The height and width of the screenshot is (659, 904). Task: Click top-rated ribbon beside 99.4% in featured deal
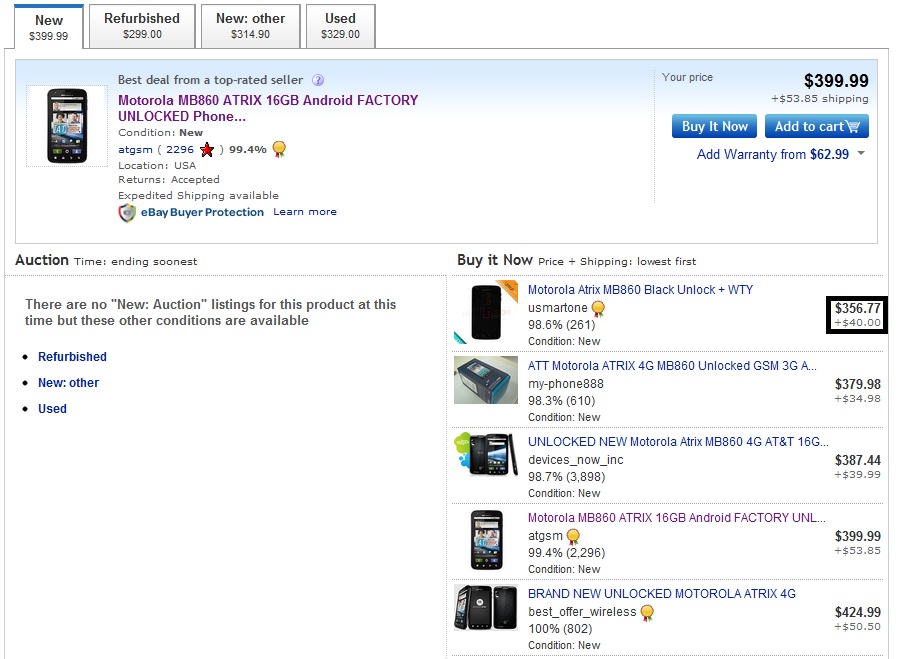tap(279, 149)
